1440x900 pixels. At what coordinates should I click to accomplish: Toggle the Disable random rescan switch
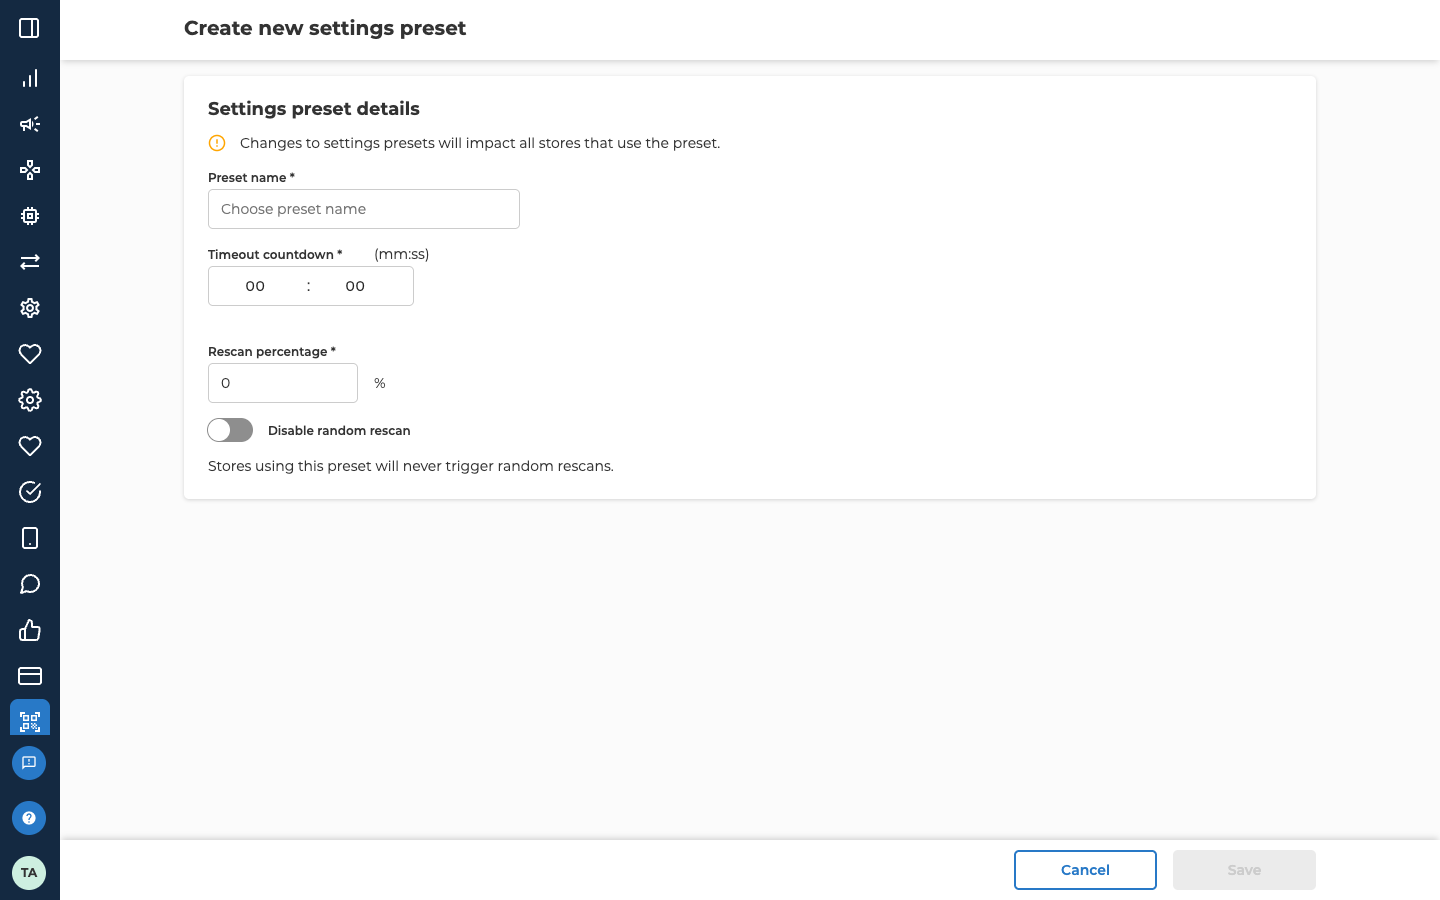coord(230,430)
